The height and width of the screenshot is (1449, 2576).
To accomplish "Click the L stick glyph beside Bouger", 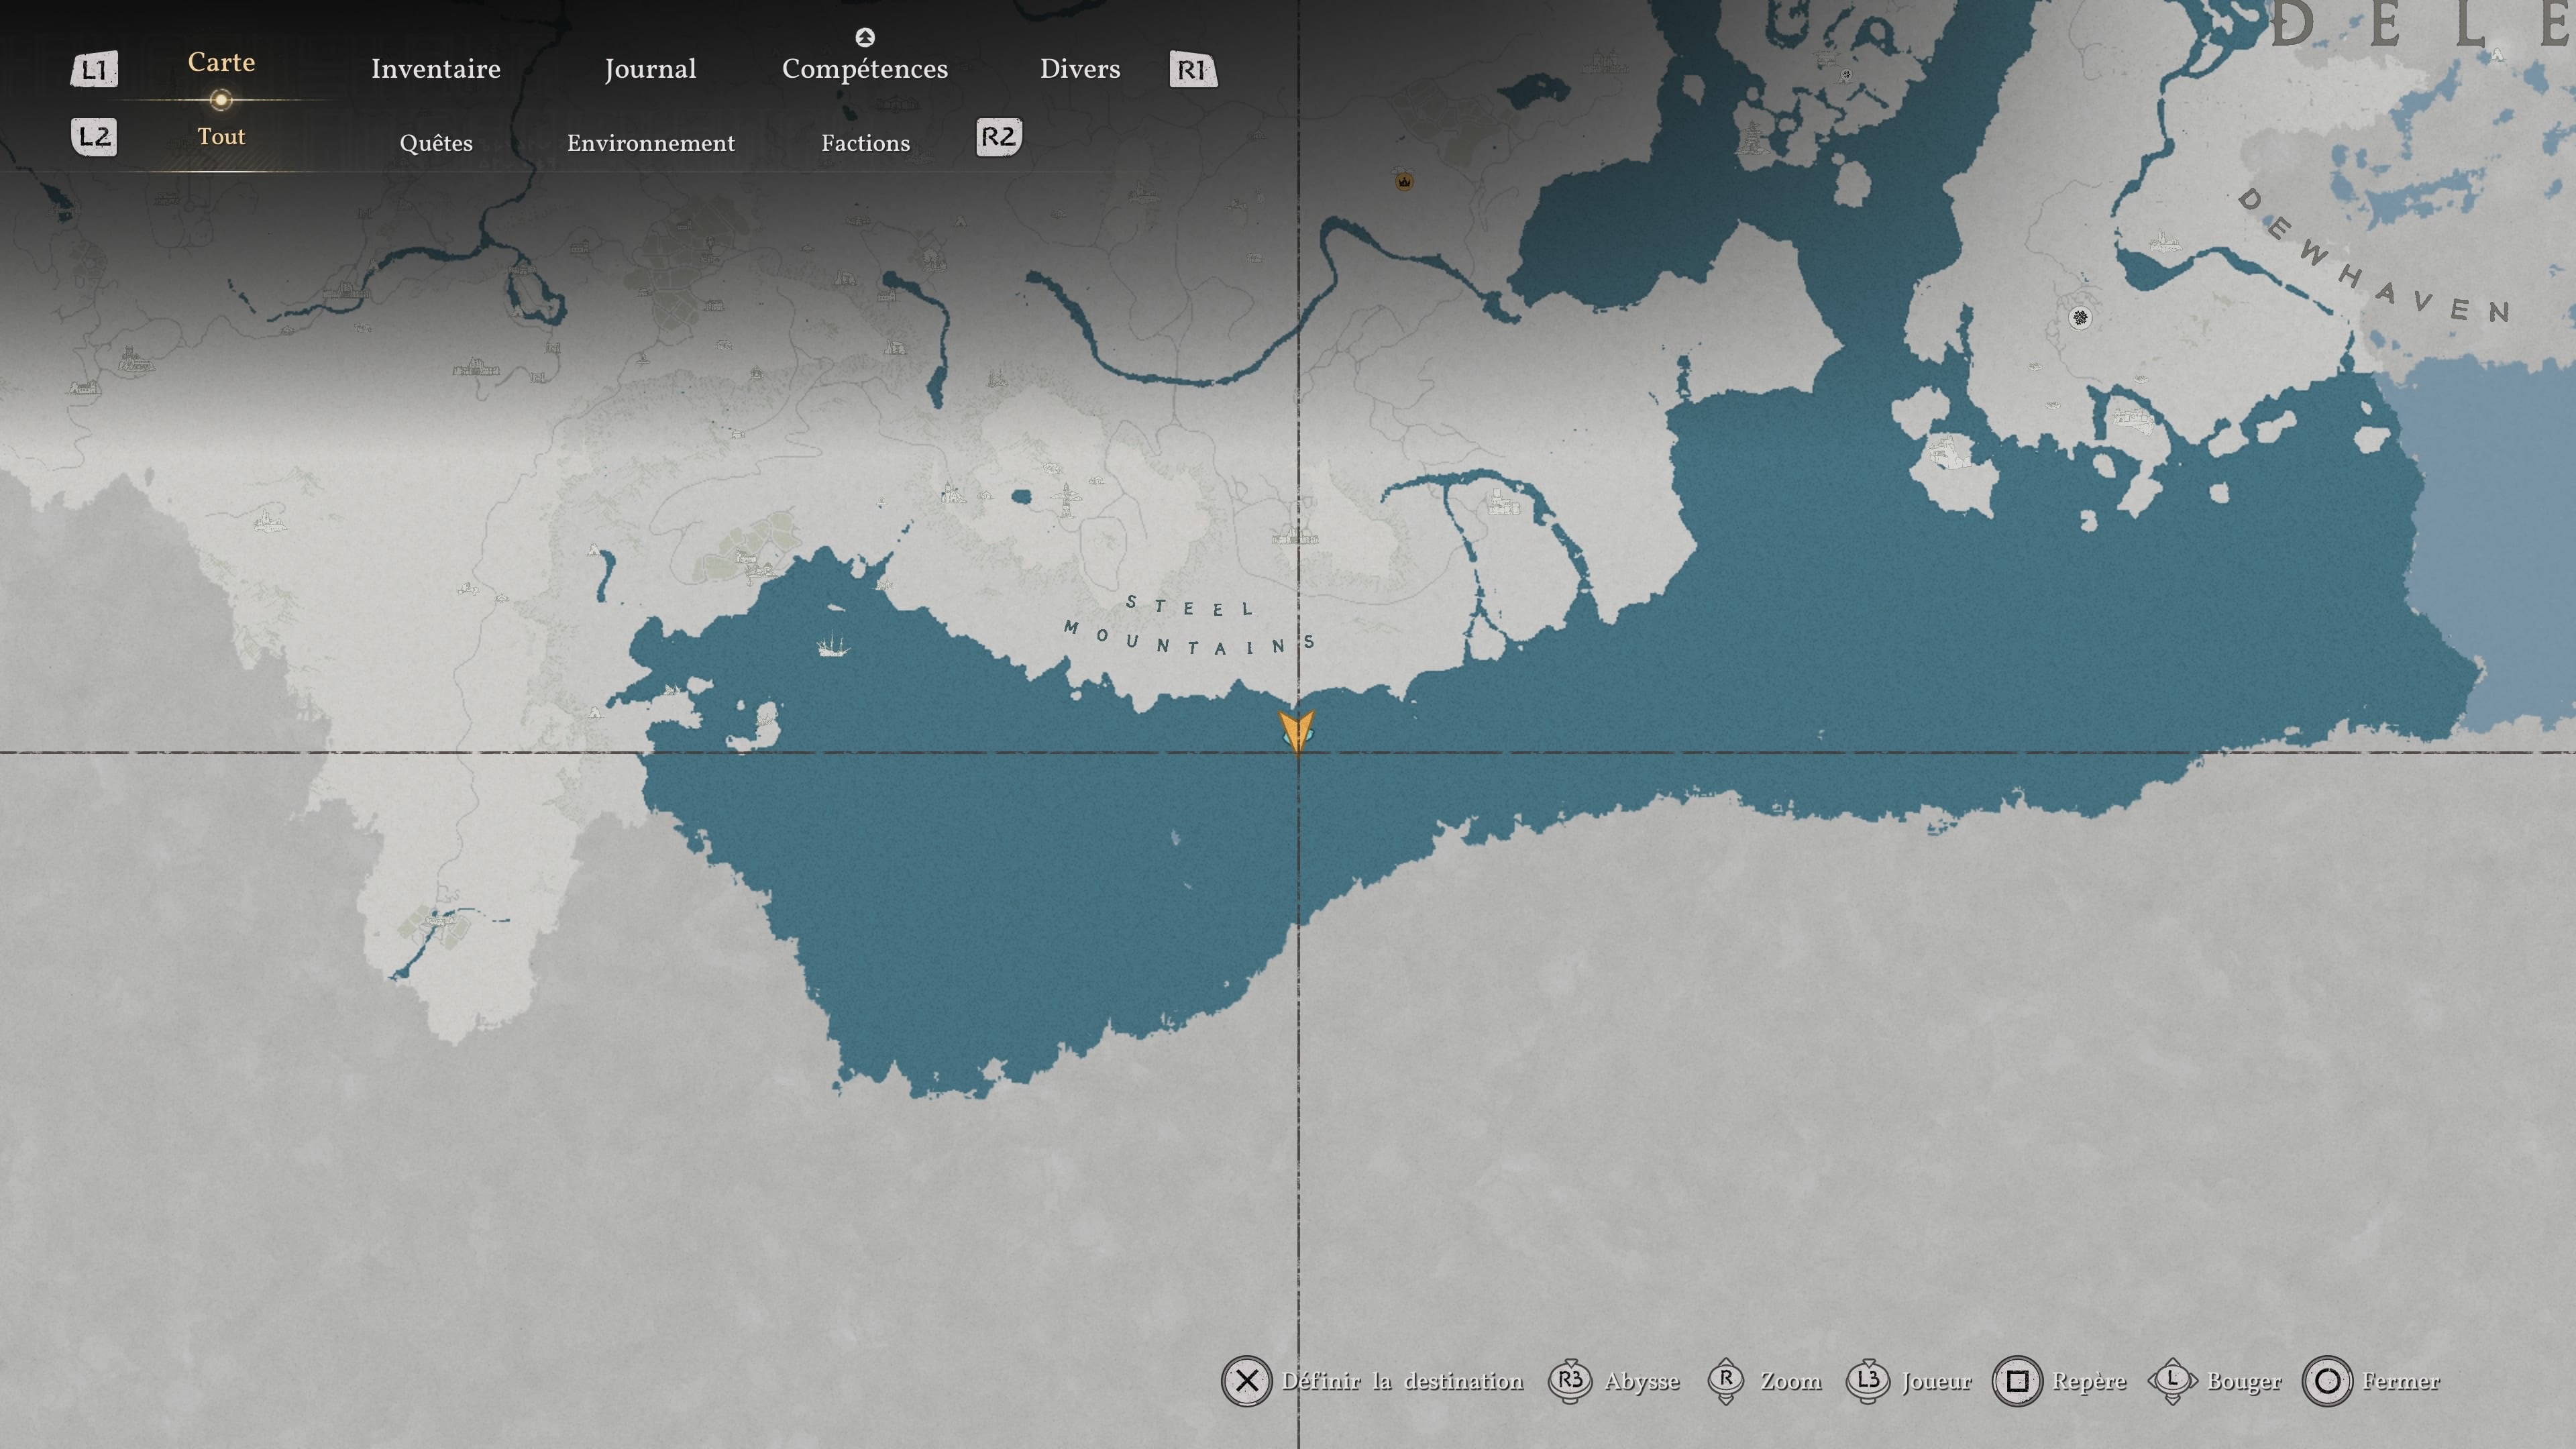I will (x=2172, y=1381).
